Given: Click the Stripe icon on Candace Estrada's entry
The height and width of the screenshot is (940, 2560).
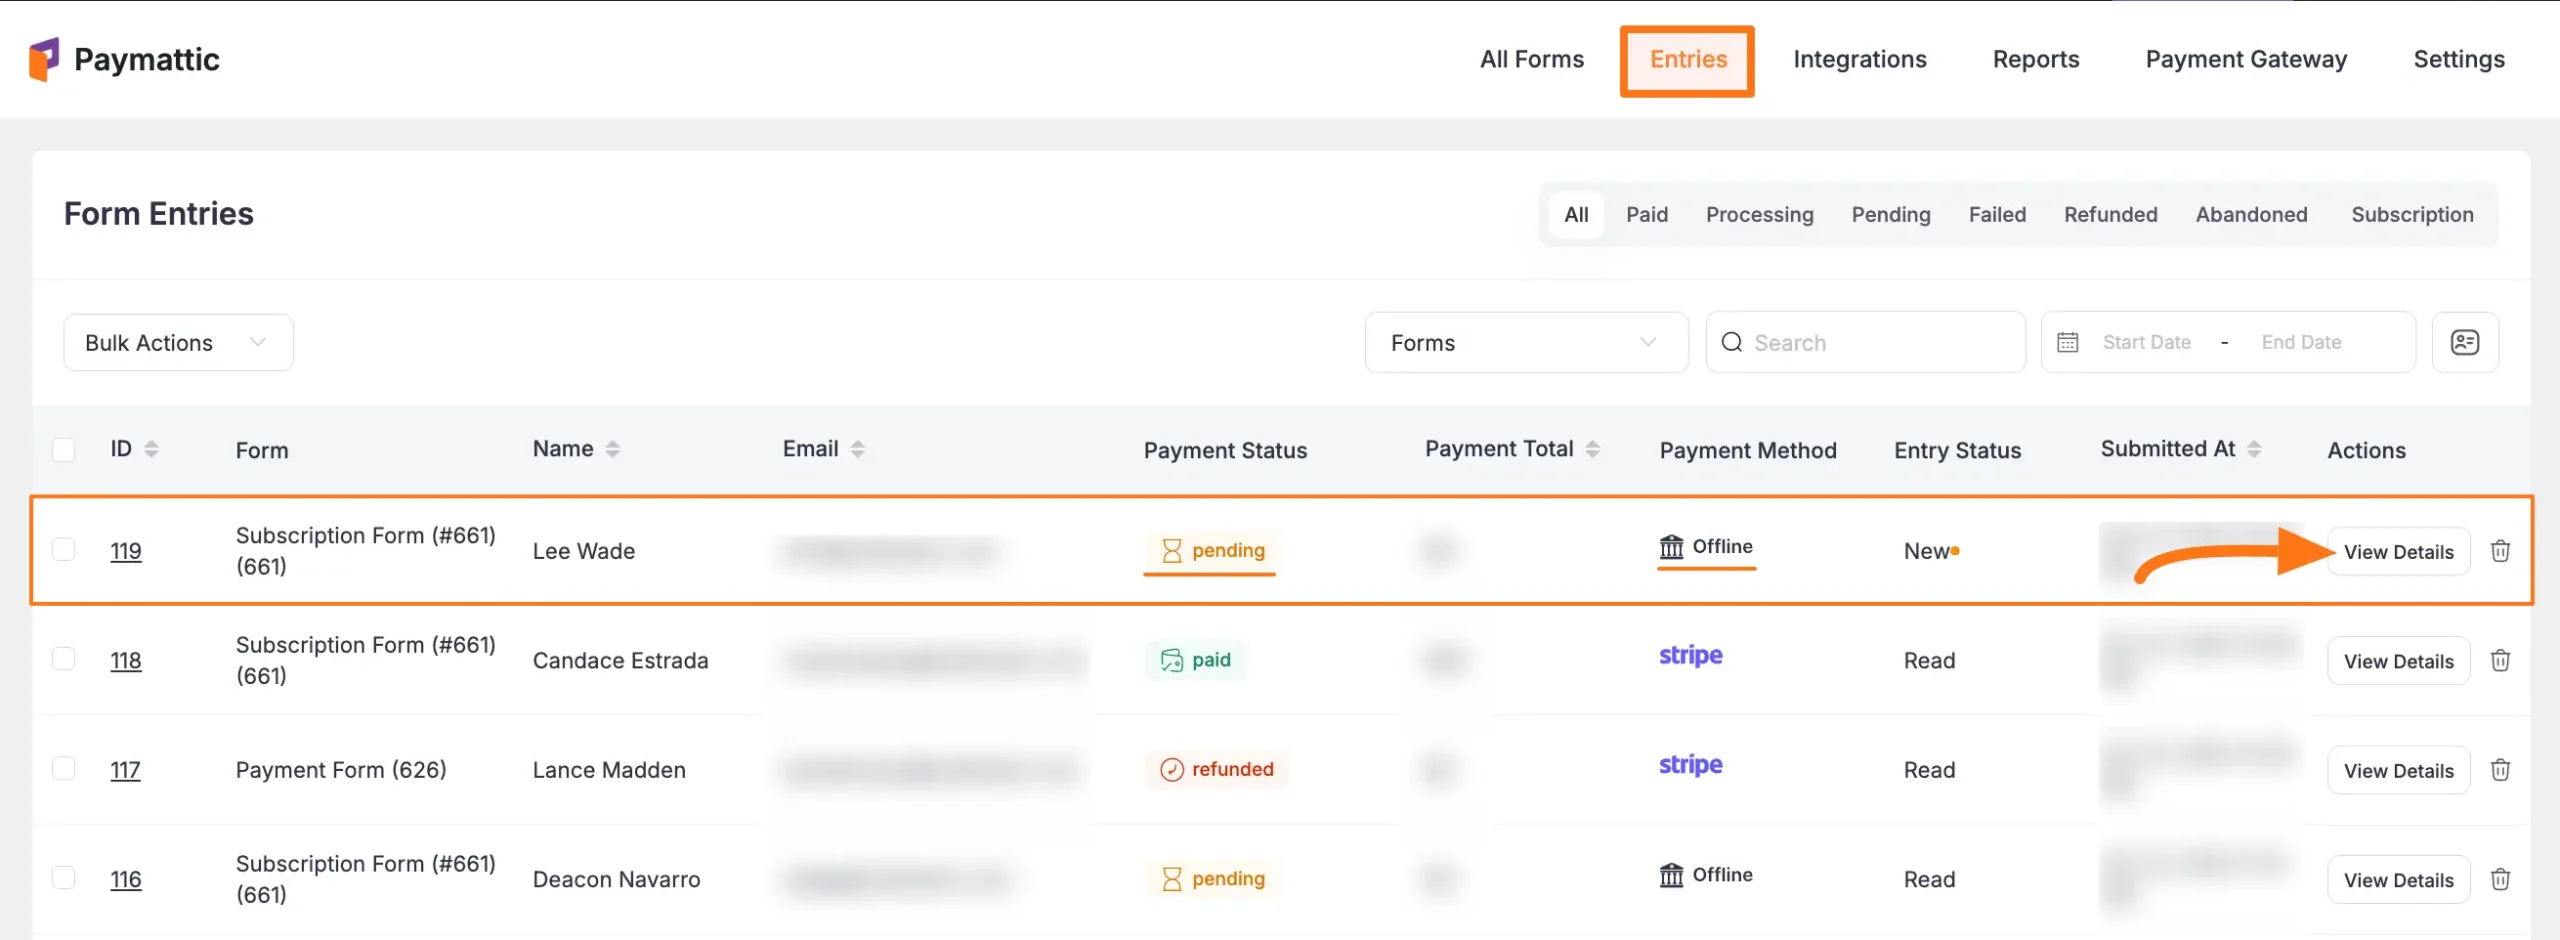Looking at the screenshot, I should (x=1690, y=657).
